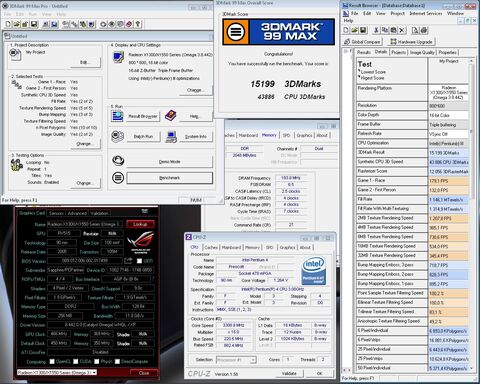This screenshot has height=384, width=480.
Task: Switch to the Mainboard tab in front CPU-Z window
Action: [231, 247]
